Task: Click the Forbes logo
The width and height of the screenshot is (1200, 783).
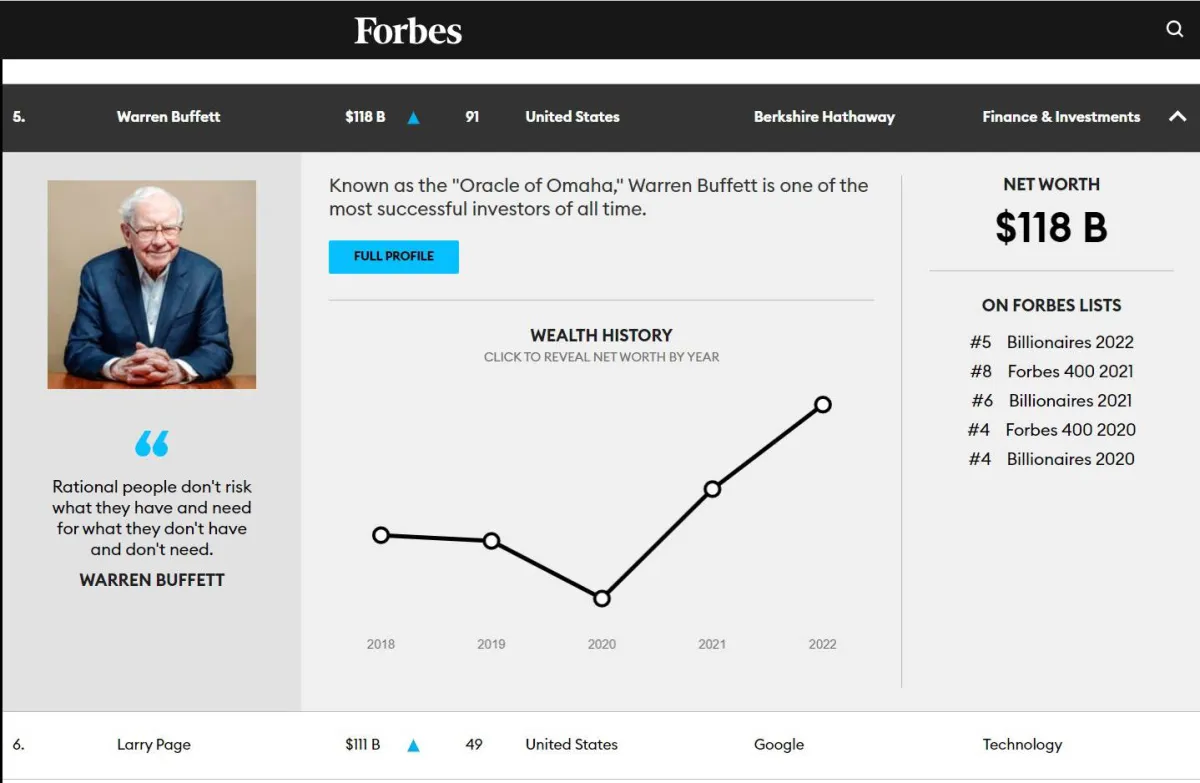Action: [408, 31]
